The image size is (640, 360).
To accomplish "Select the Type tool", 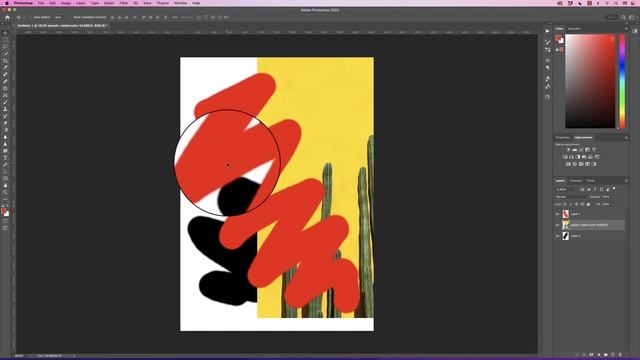I will pos(5,158).
